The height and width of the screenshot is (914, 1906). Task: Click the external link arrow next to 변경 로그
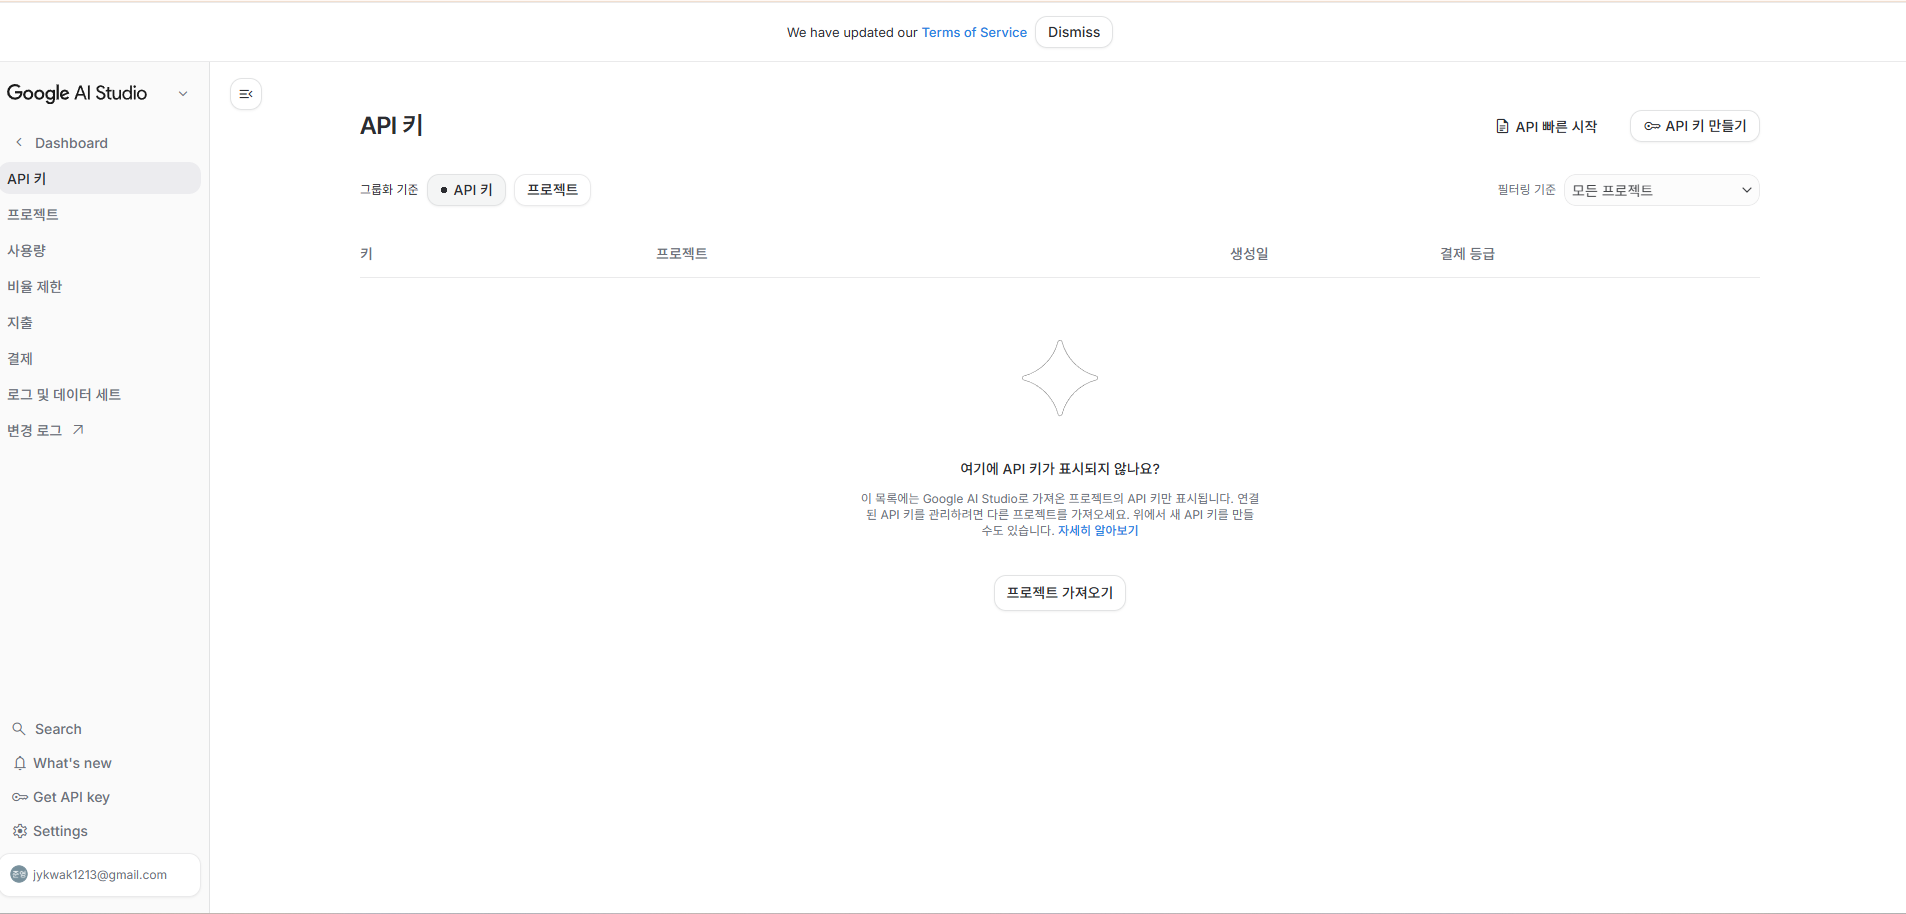click(x=78, y=430)
